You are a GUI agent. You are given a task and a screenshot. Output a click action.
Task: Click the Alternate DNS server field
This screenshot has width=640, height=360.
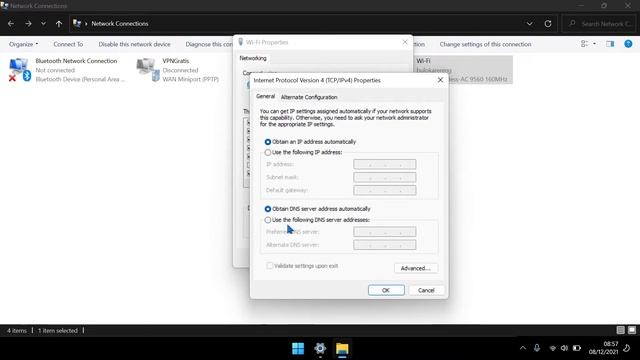[x=384, y=245]
